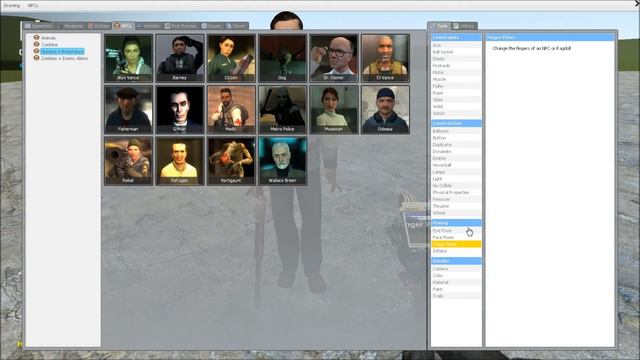Image resolution: width=640 pixels, height=360 pixels.
Task: Spawn the Vortigaunt NPC
Action: pyautogui.click(x=231, y=161)
